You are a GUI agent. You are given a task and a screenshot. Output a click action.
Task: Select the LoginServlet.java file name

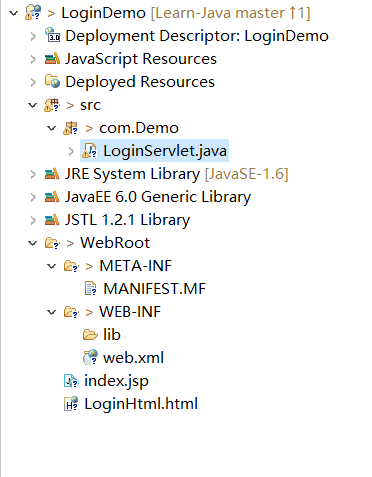(165, 151)
